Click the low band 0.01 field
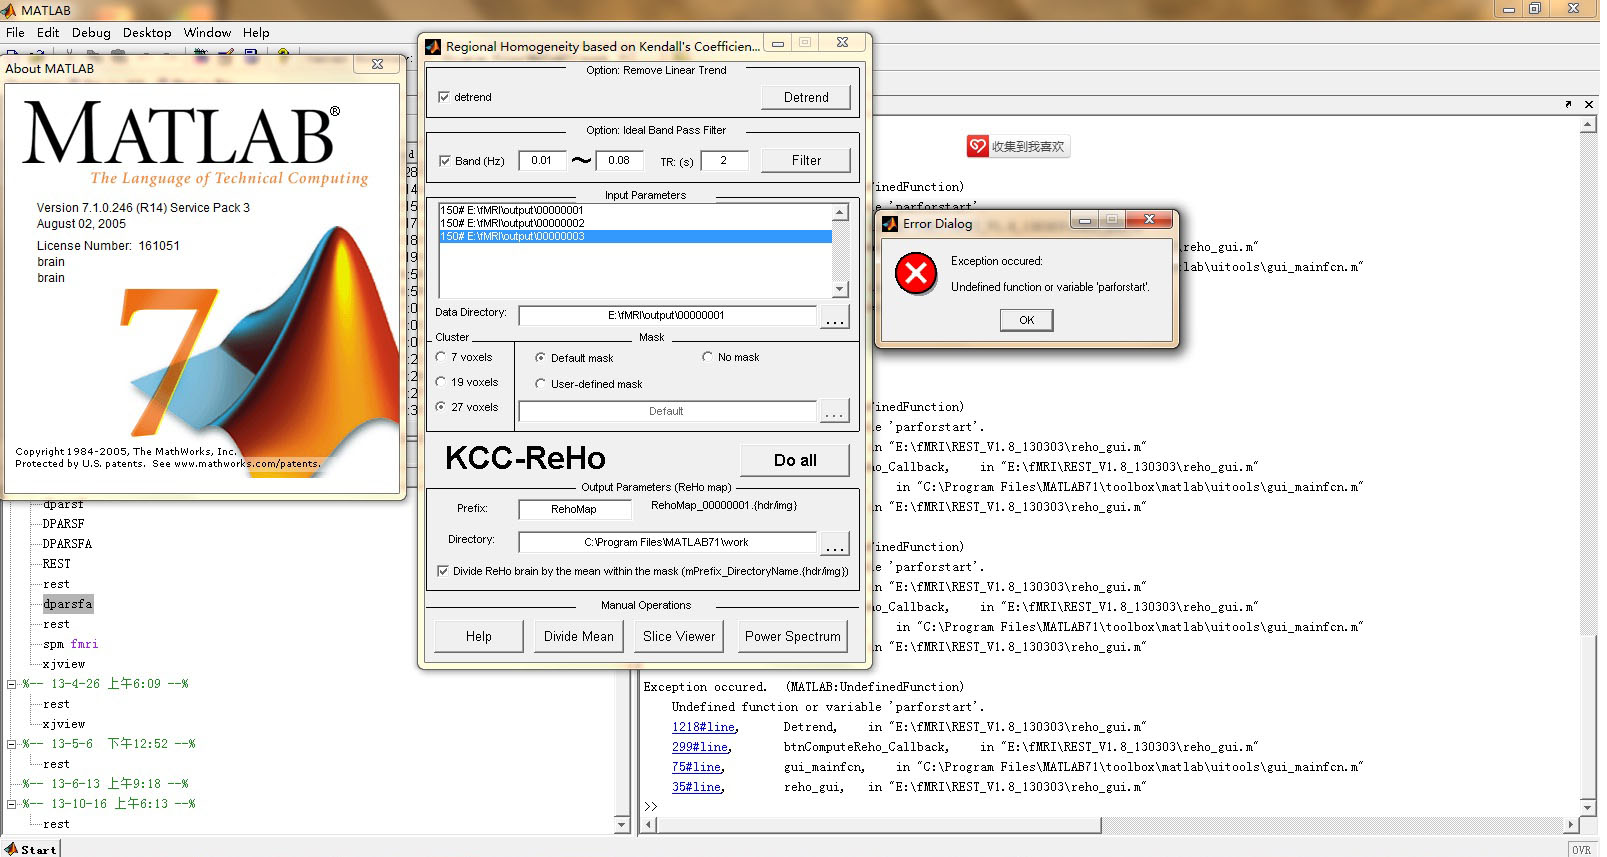This screenshot has height=857, width=1607. [542, 160]
